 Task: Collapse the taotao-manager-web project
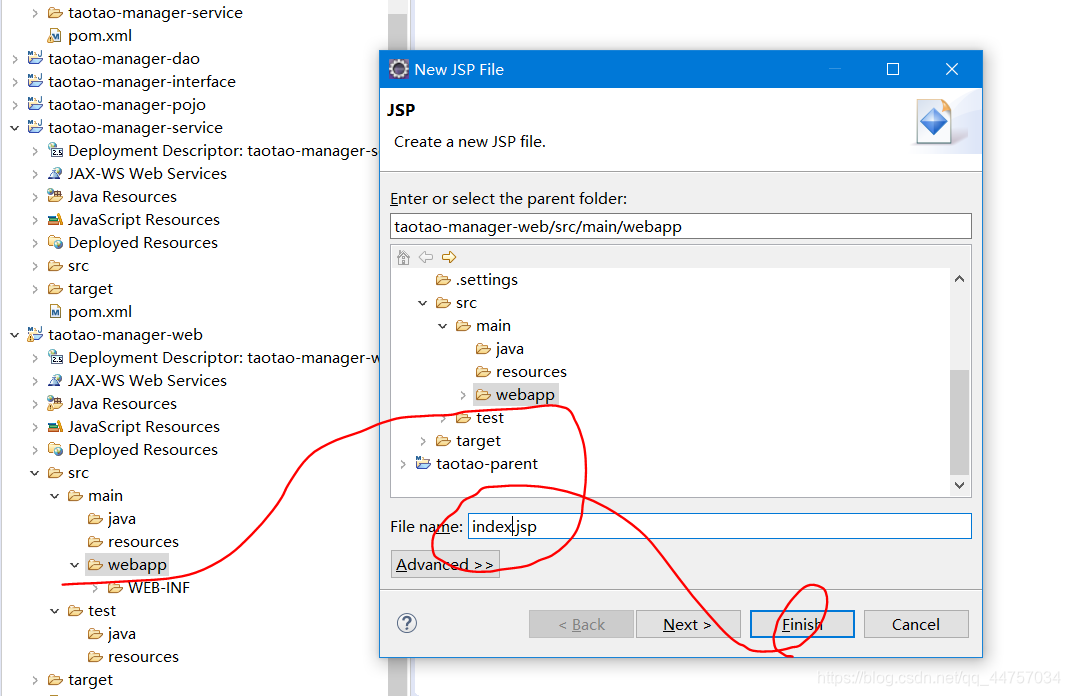(x=15, y=335)
